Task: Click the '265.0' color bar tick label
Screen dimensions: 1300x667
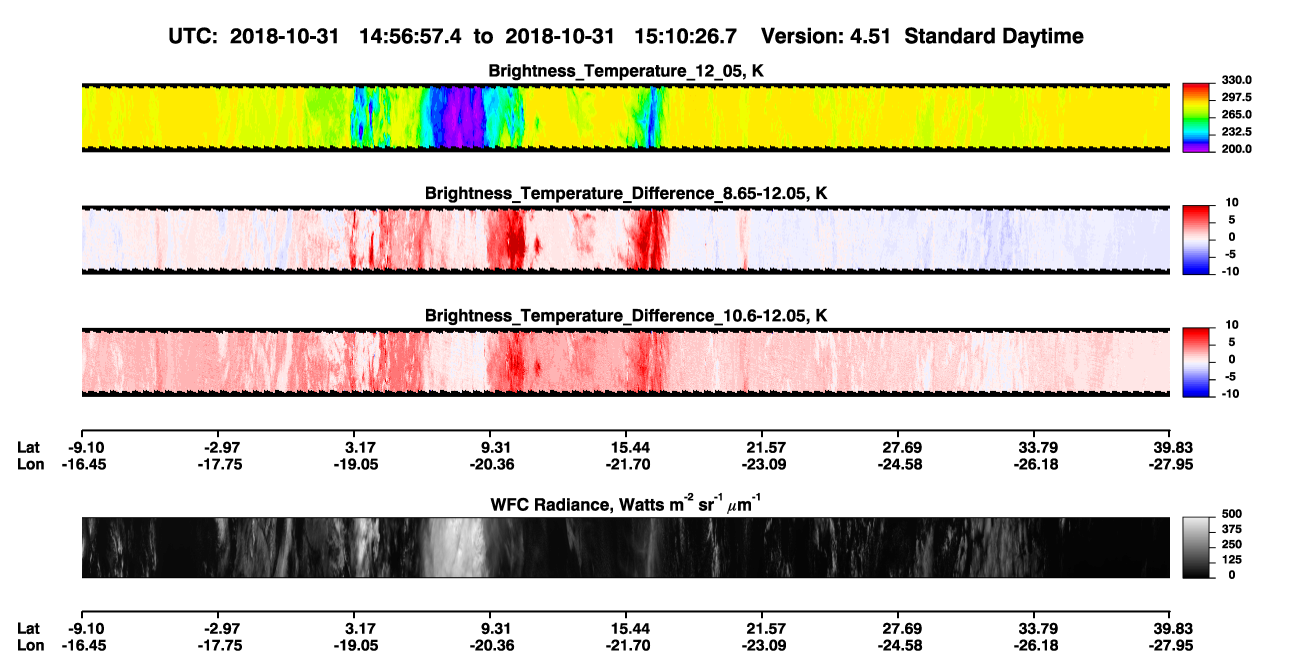Action: click(x=1235, y=114)
